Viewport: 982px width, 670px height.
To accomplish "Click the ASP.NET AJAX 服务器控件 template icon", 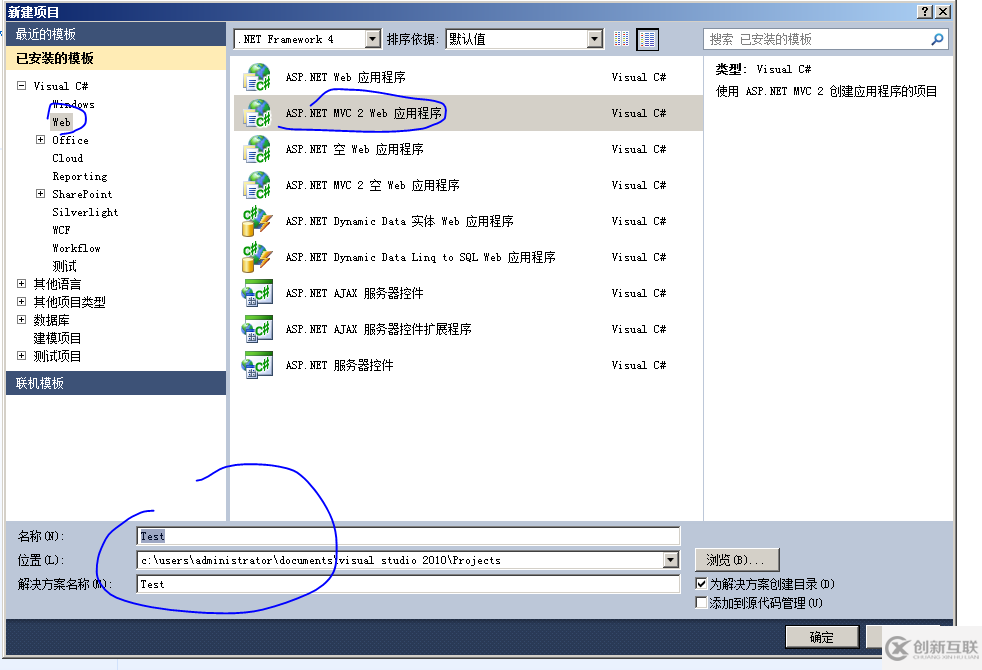I will point(257,294).
